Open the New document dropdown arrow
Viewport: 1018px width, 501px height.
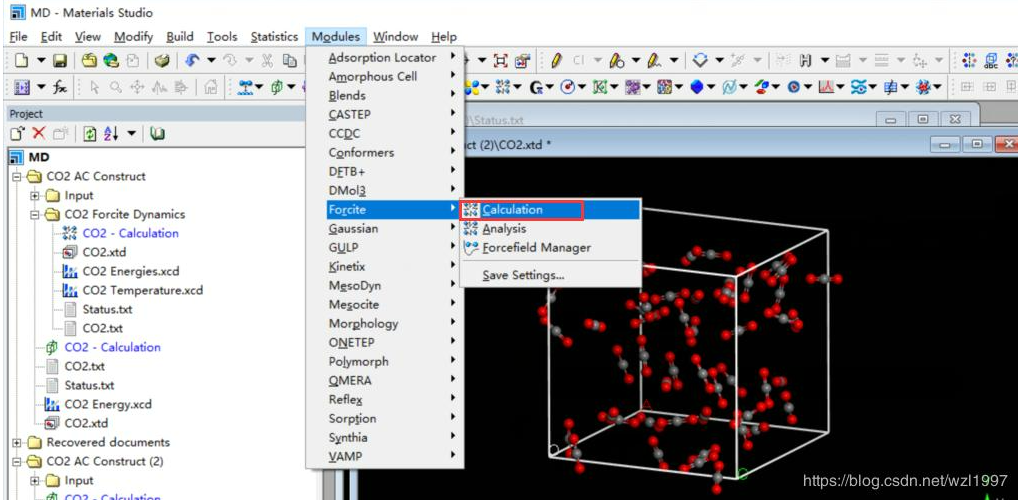tap(41, 61)
